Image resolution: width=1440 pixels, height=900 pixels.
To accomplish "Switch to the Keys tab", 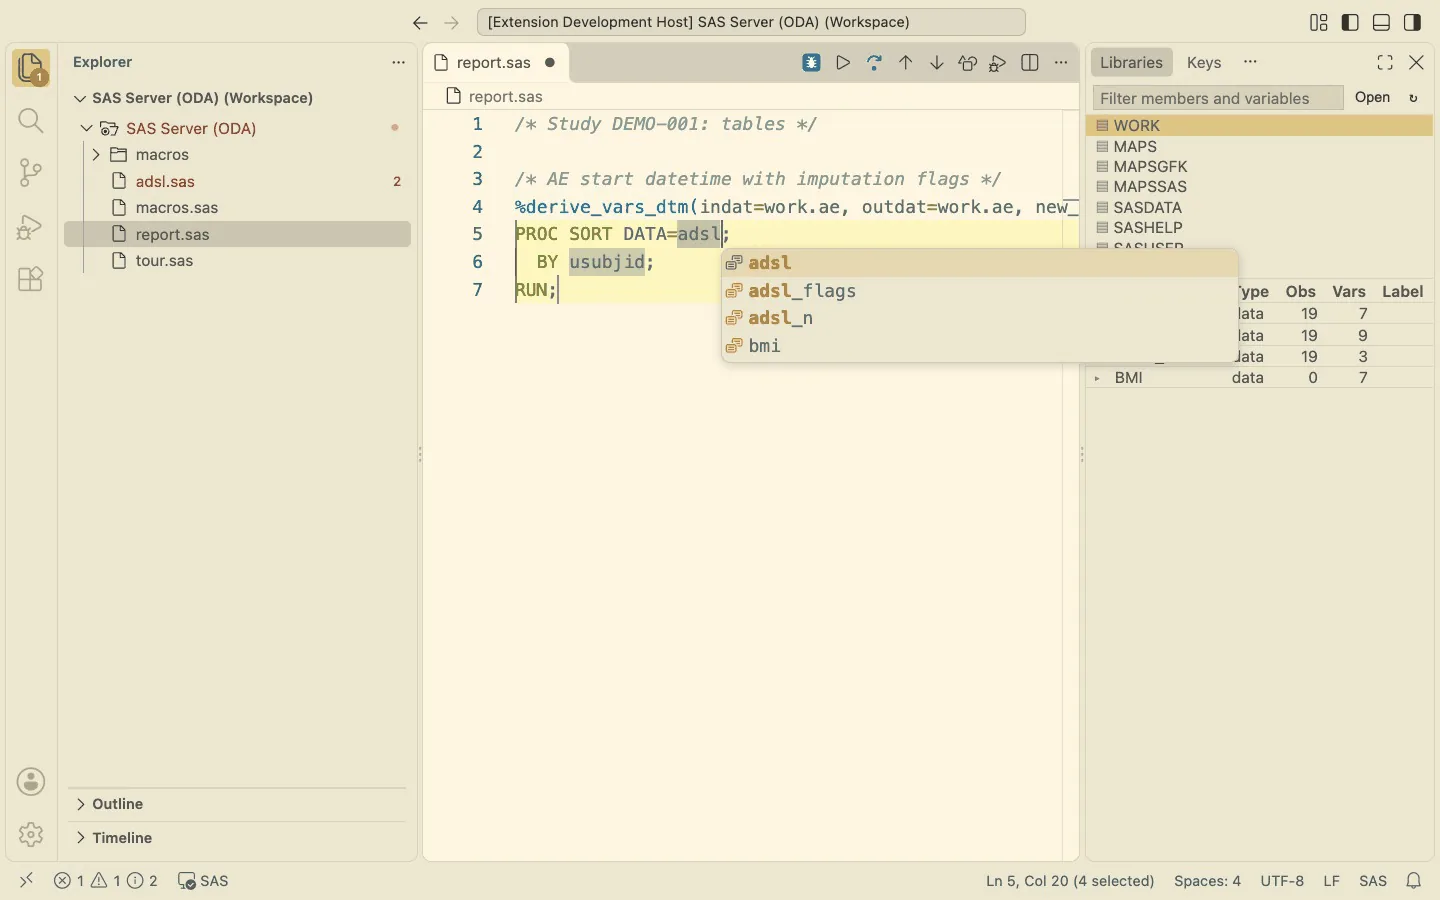I will [x=1205, y=62].
